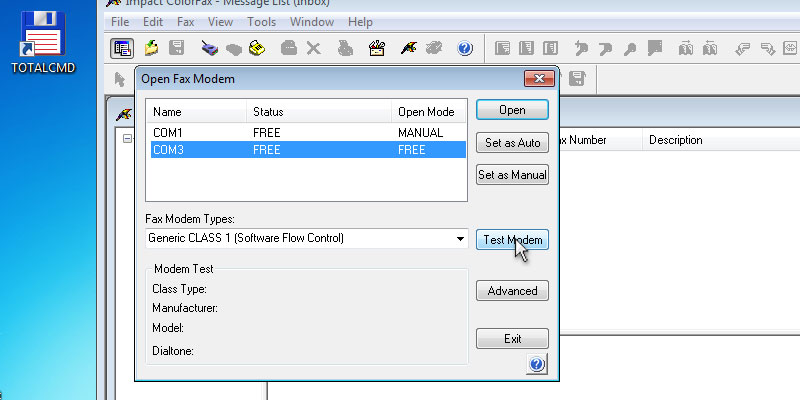This screenshot has width=800, height=400.
Task: Click the blue help question mark toolbar icon
Action: [464, 47]
